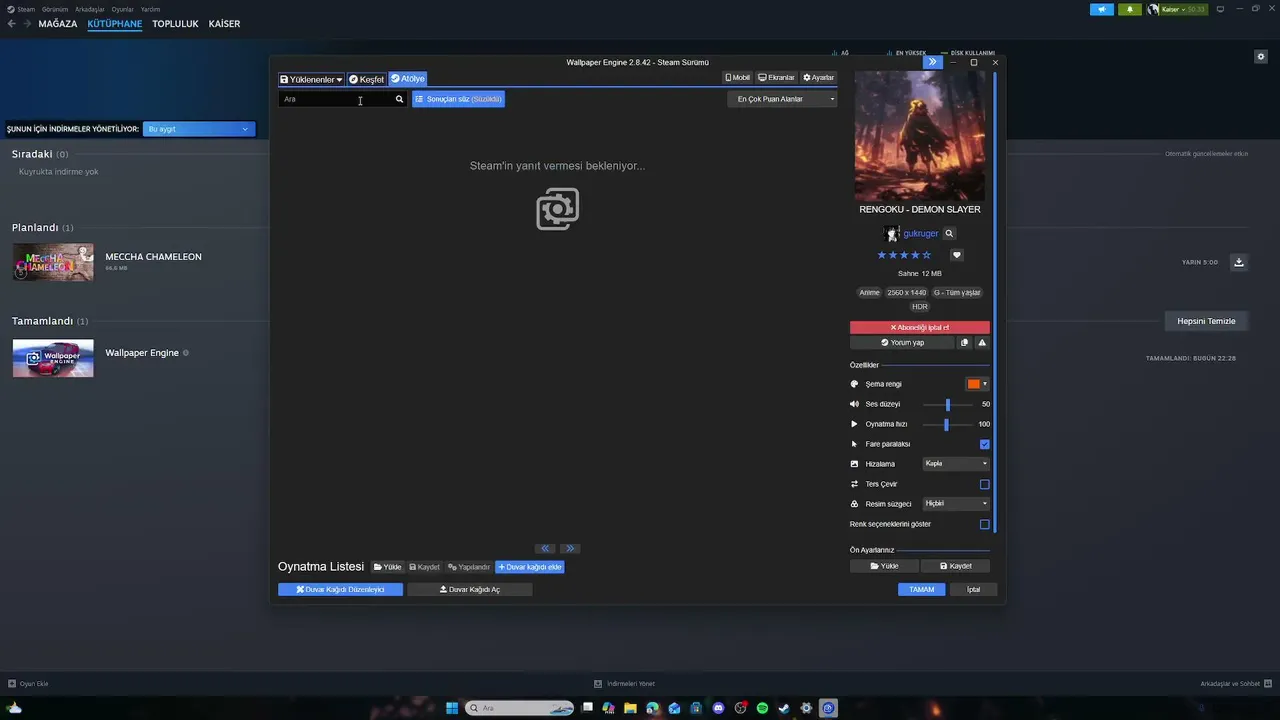Click the Sonuçları süz filter button

click(458, 99)
